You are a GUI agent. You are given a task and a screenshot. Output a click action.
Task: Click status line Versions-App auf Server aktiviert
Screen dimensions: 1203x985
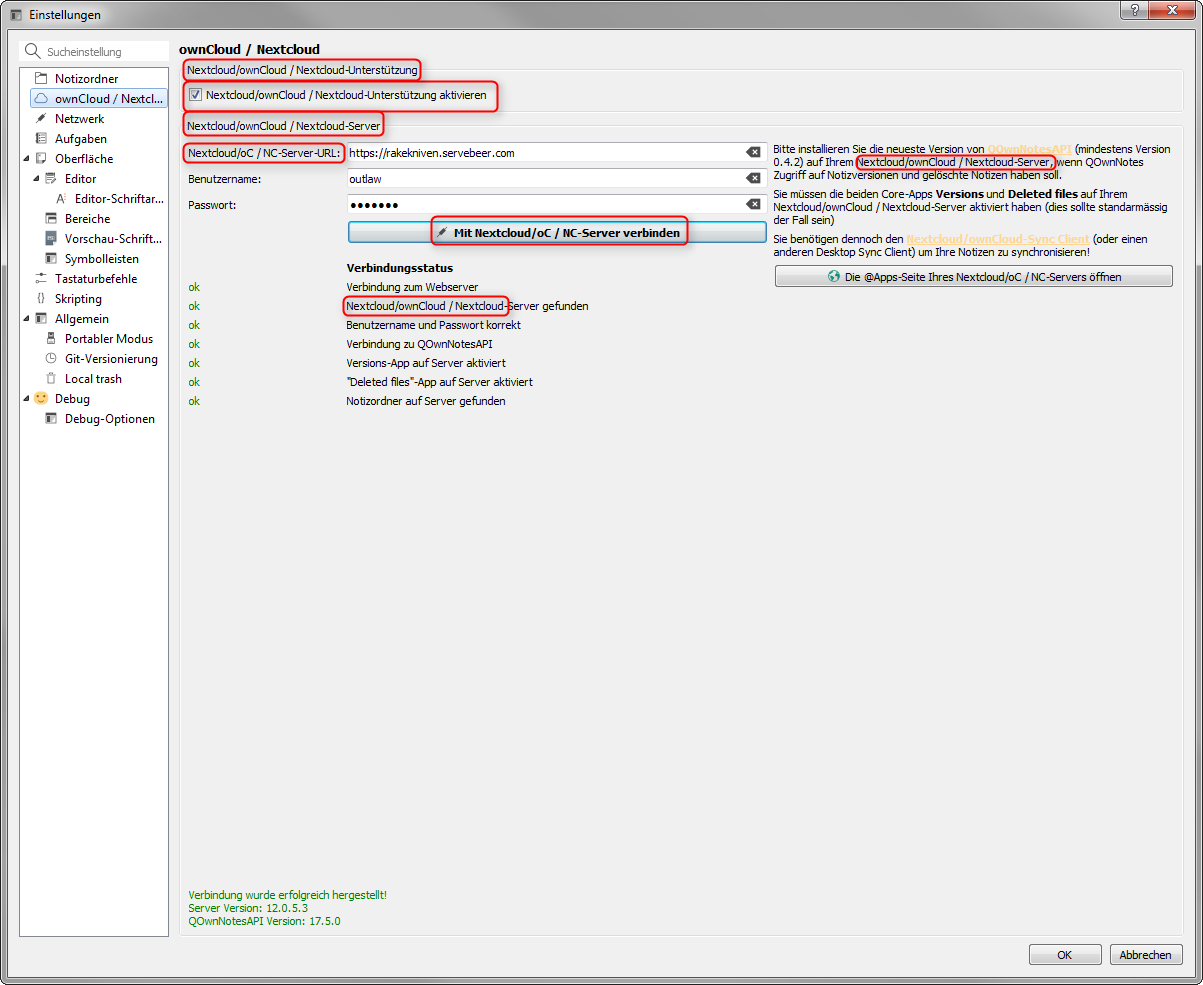click(x=425, y=363)
